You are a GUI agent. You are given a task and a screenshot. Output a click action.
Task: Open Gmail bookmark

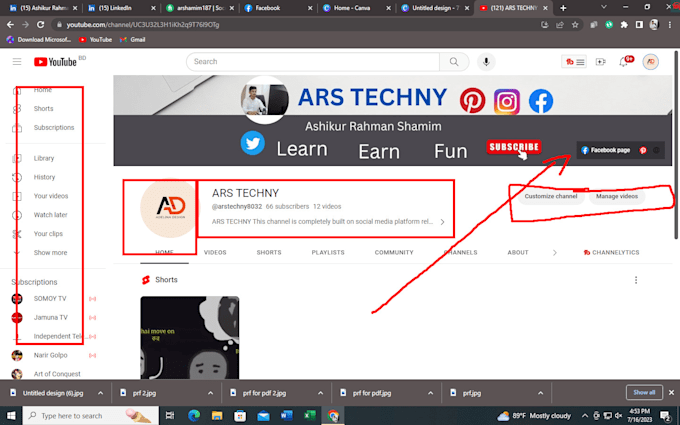[133, 39]
